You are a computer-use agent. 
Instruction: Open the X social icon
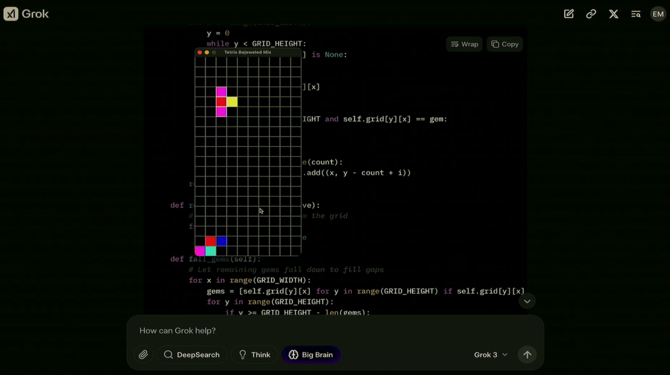pos(614,14)
